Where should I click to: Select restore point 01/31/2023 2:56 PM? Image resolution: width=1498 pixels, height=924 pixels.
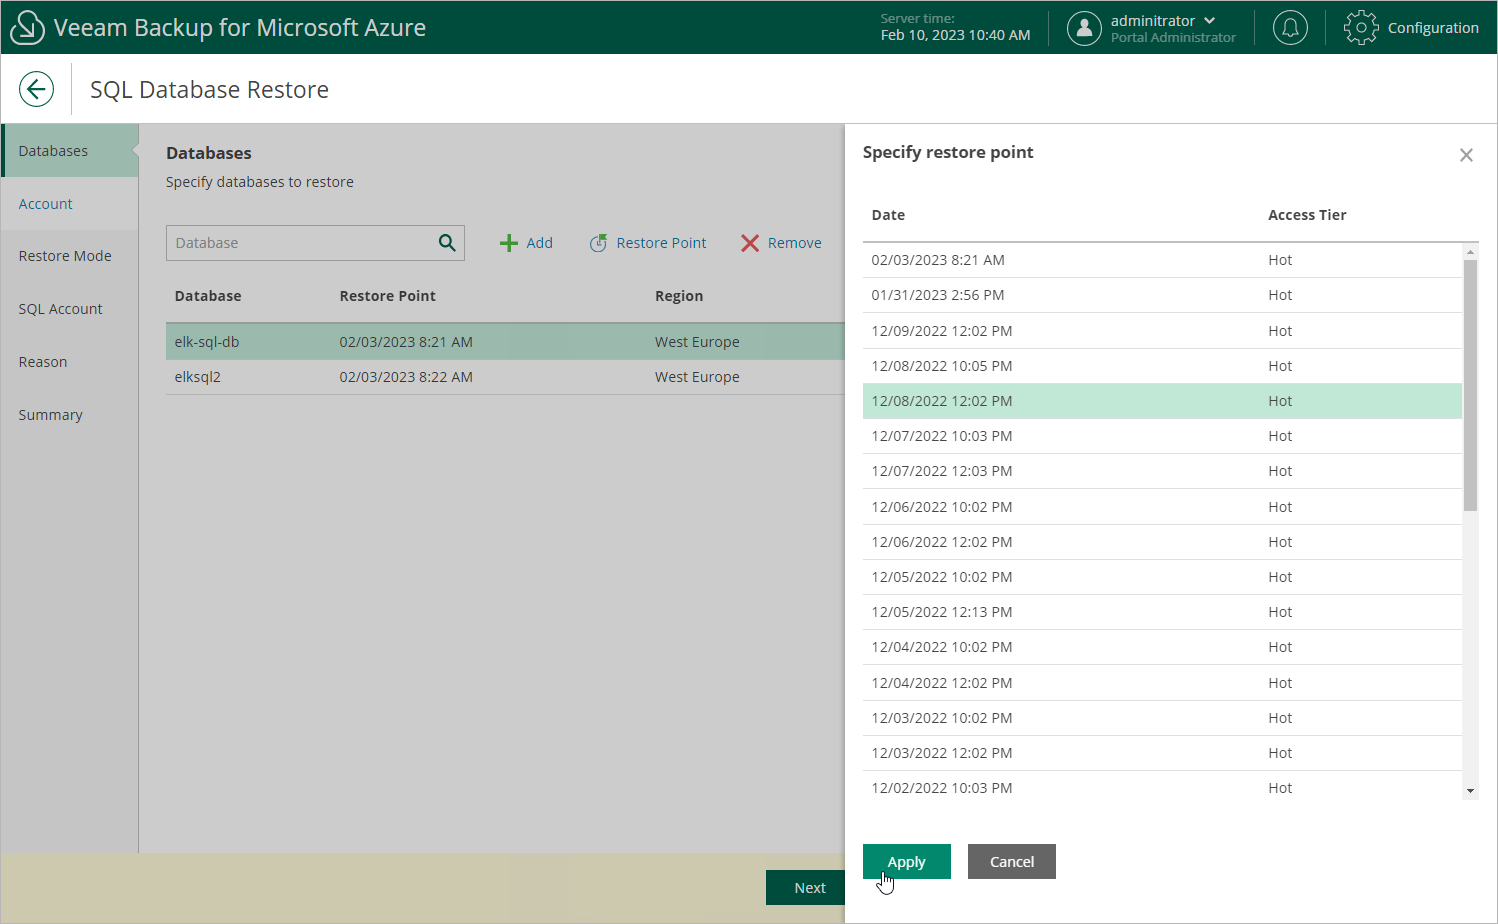coord(1162,295)
